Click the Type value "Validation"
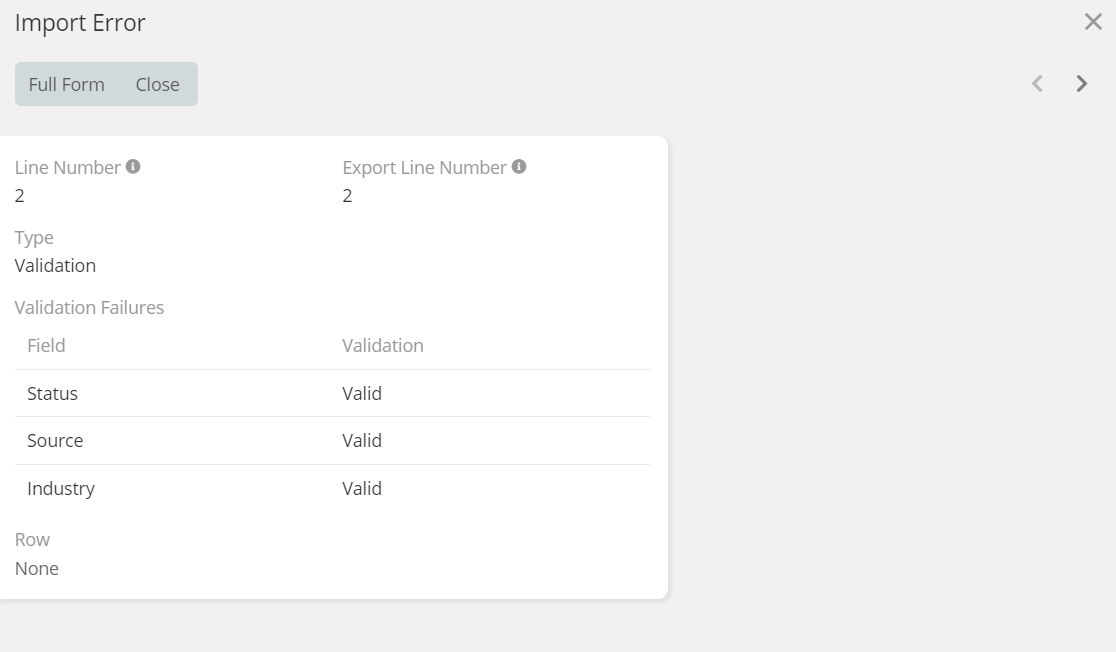 56,266
